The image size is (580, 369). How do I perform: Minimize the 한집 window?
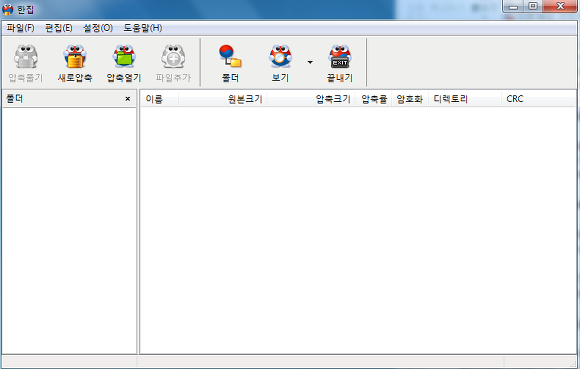pos(513,6)
